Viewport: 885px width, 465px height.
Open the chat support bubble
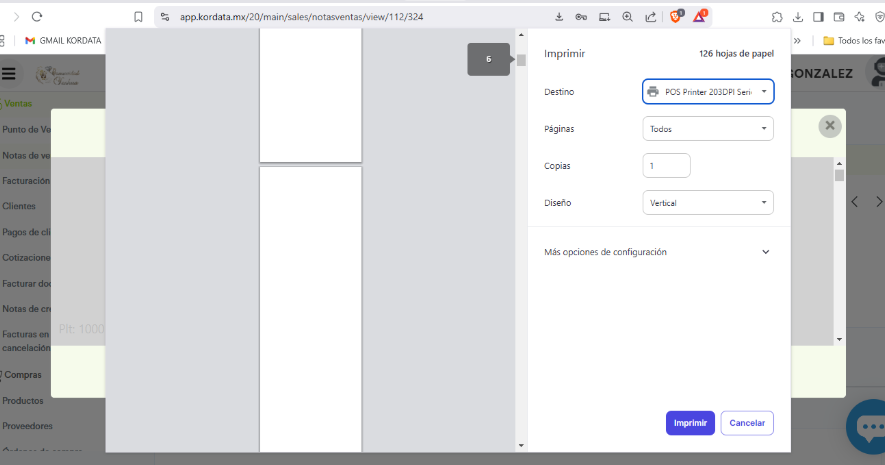[866, 427]
